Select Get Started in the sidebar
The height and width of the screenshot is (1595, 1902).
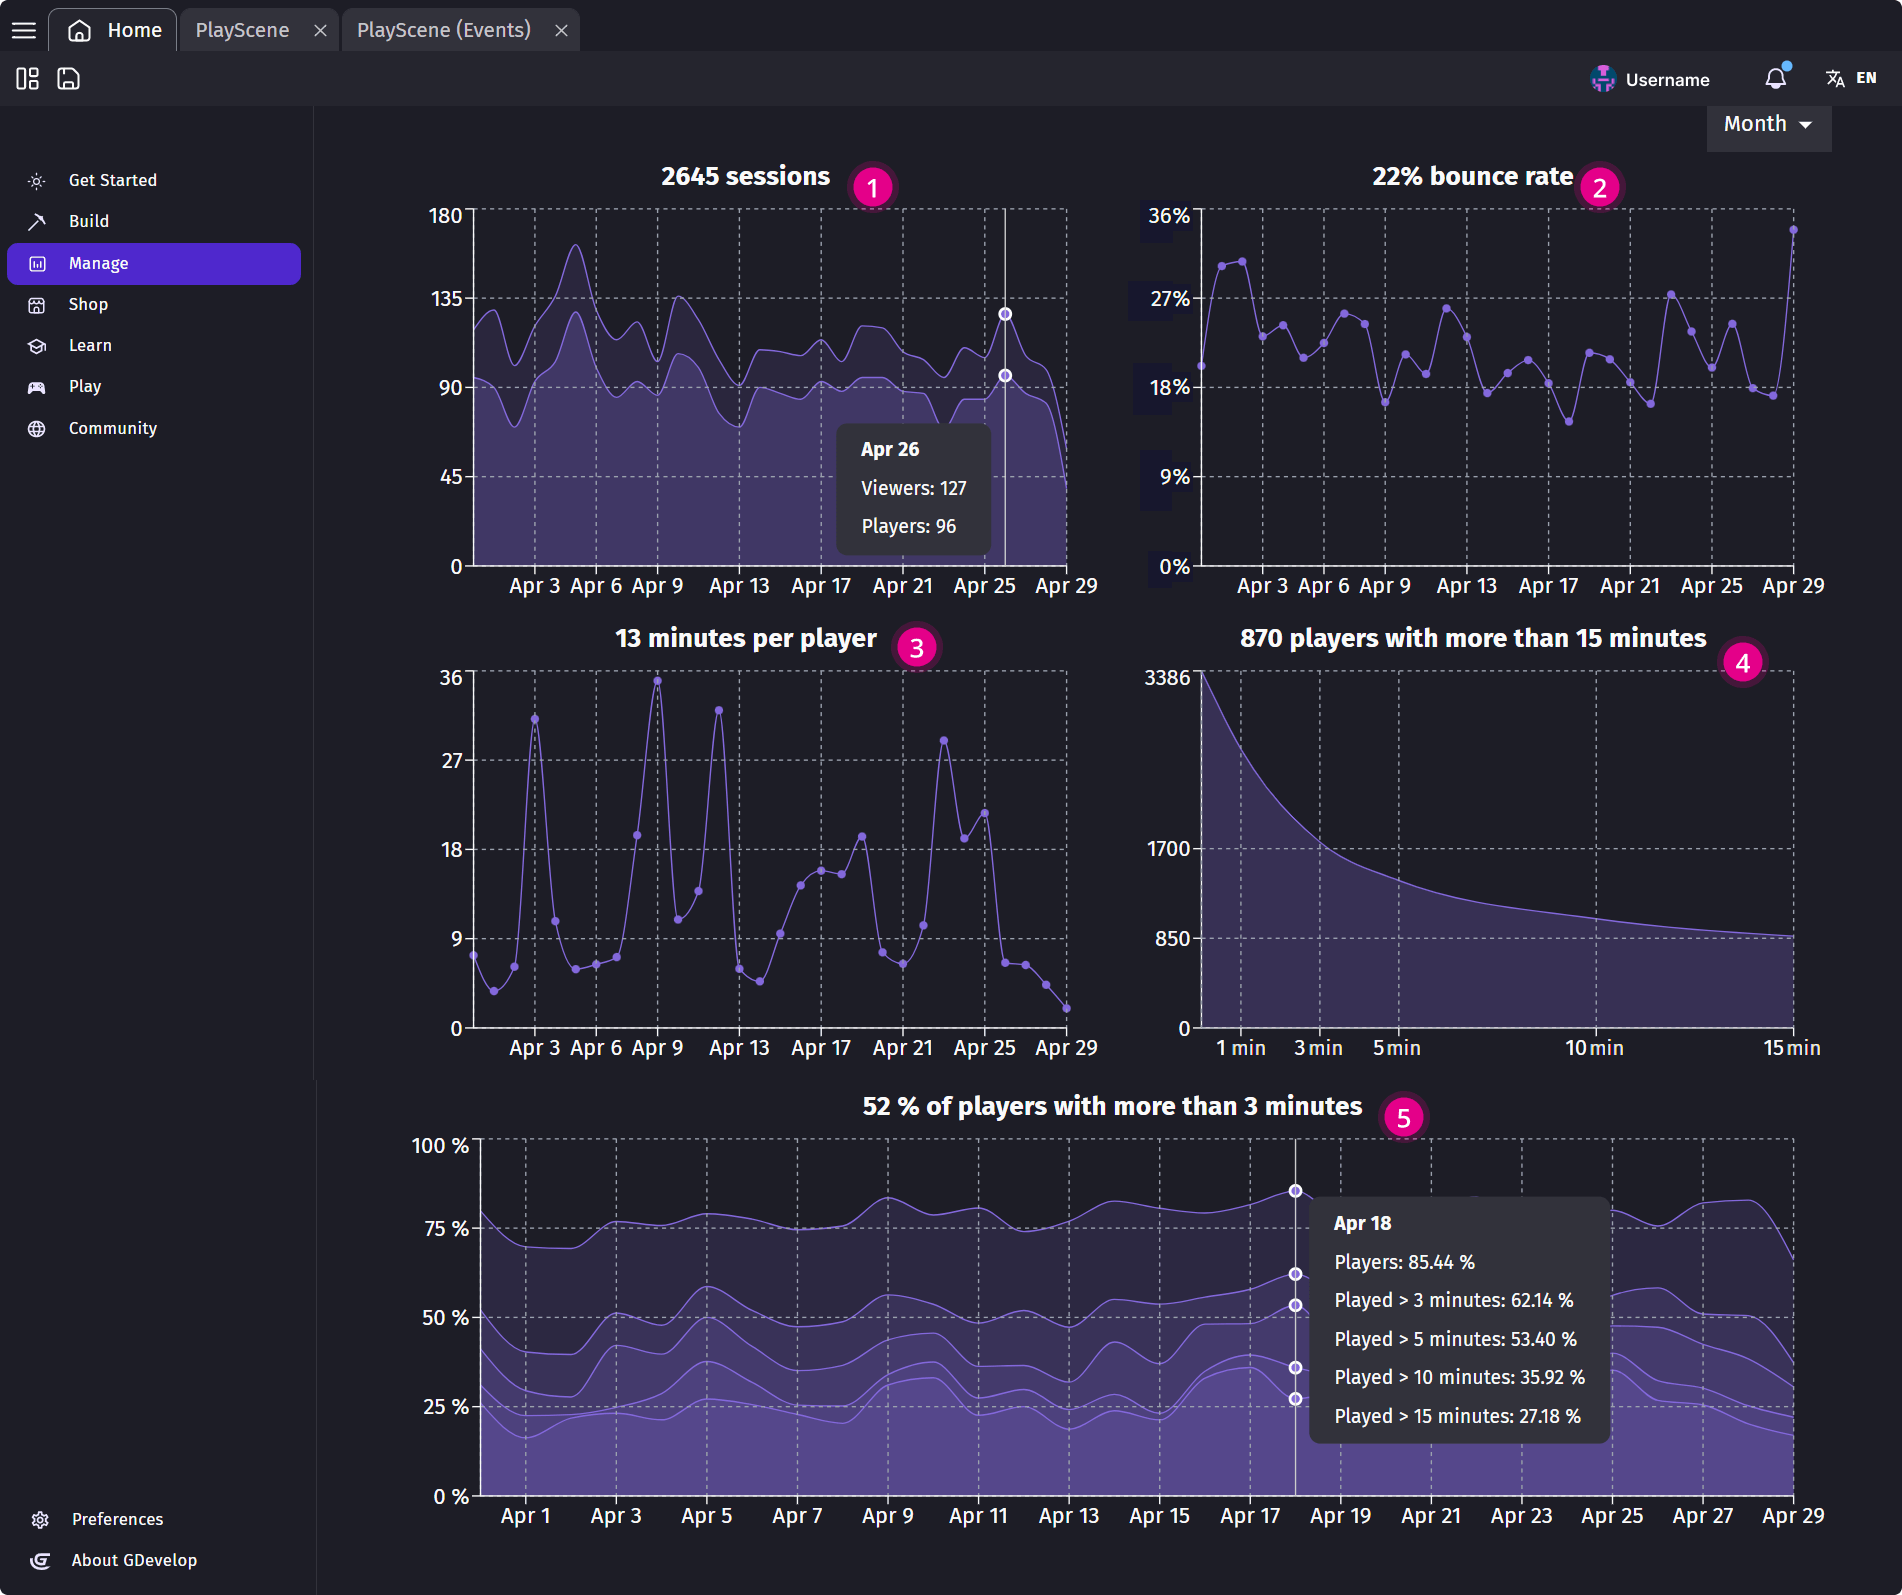pyautogui.click(x=112, y=180)
